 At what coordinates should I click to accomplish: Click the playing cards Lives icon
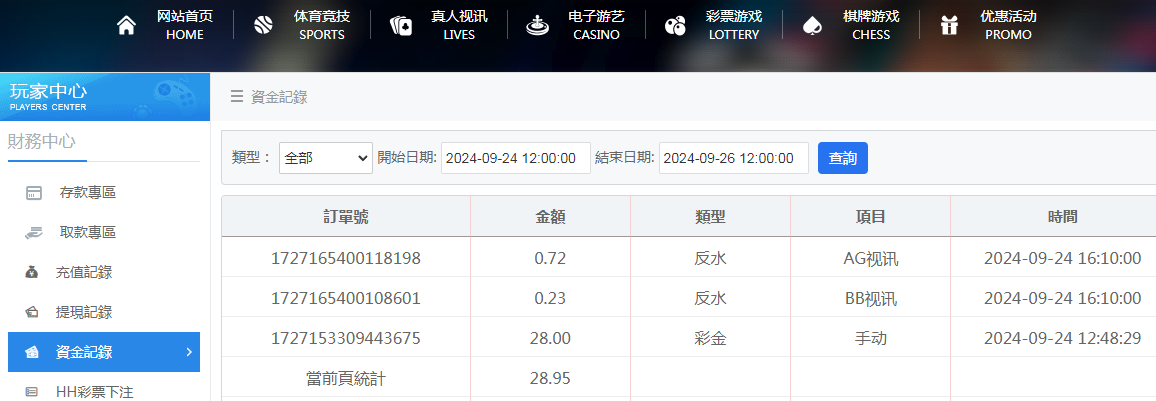point(400,26)
